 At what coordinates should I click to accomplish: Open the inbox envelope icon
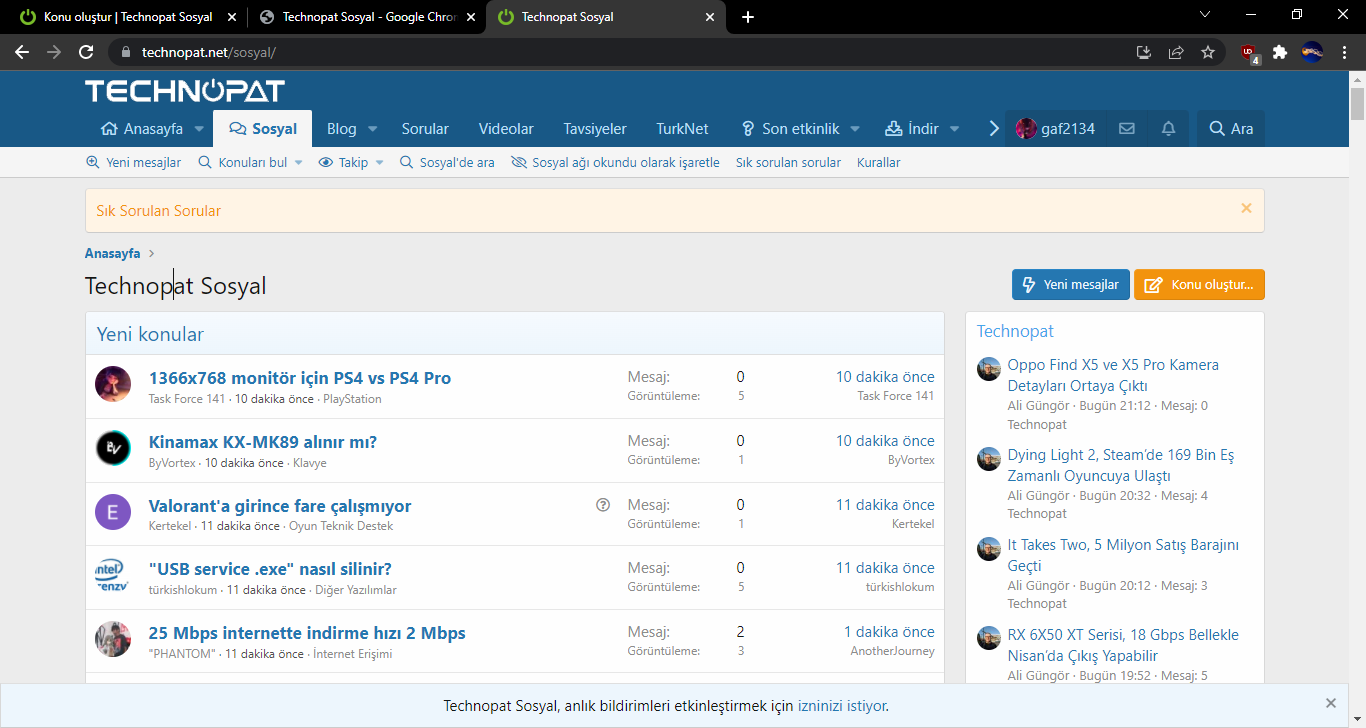pyautogui.click(x=1127, y=129)
